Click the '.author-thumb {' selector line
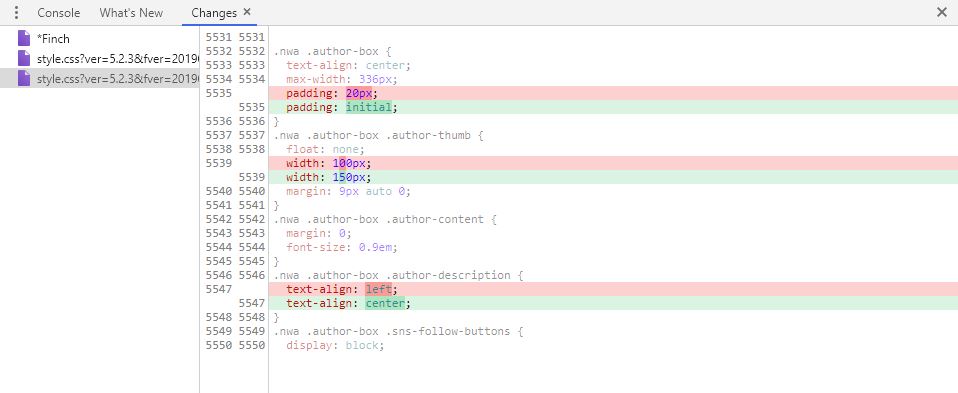 click(x=378, y=136)
